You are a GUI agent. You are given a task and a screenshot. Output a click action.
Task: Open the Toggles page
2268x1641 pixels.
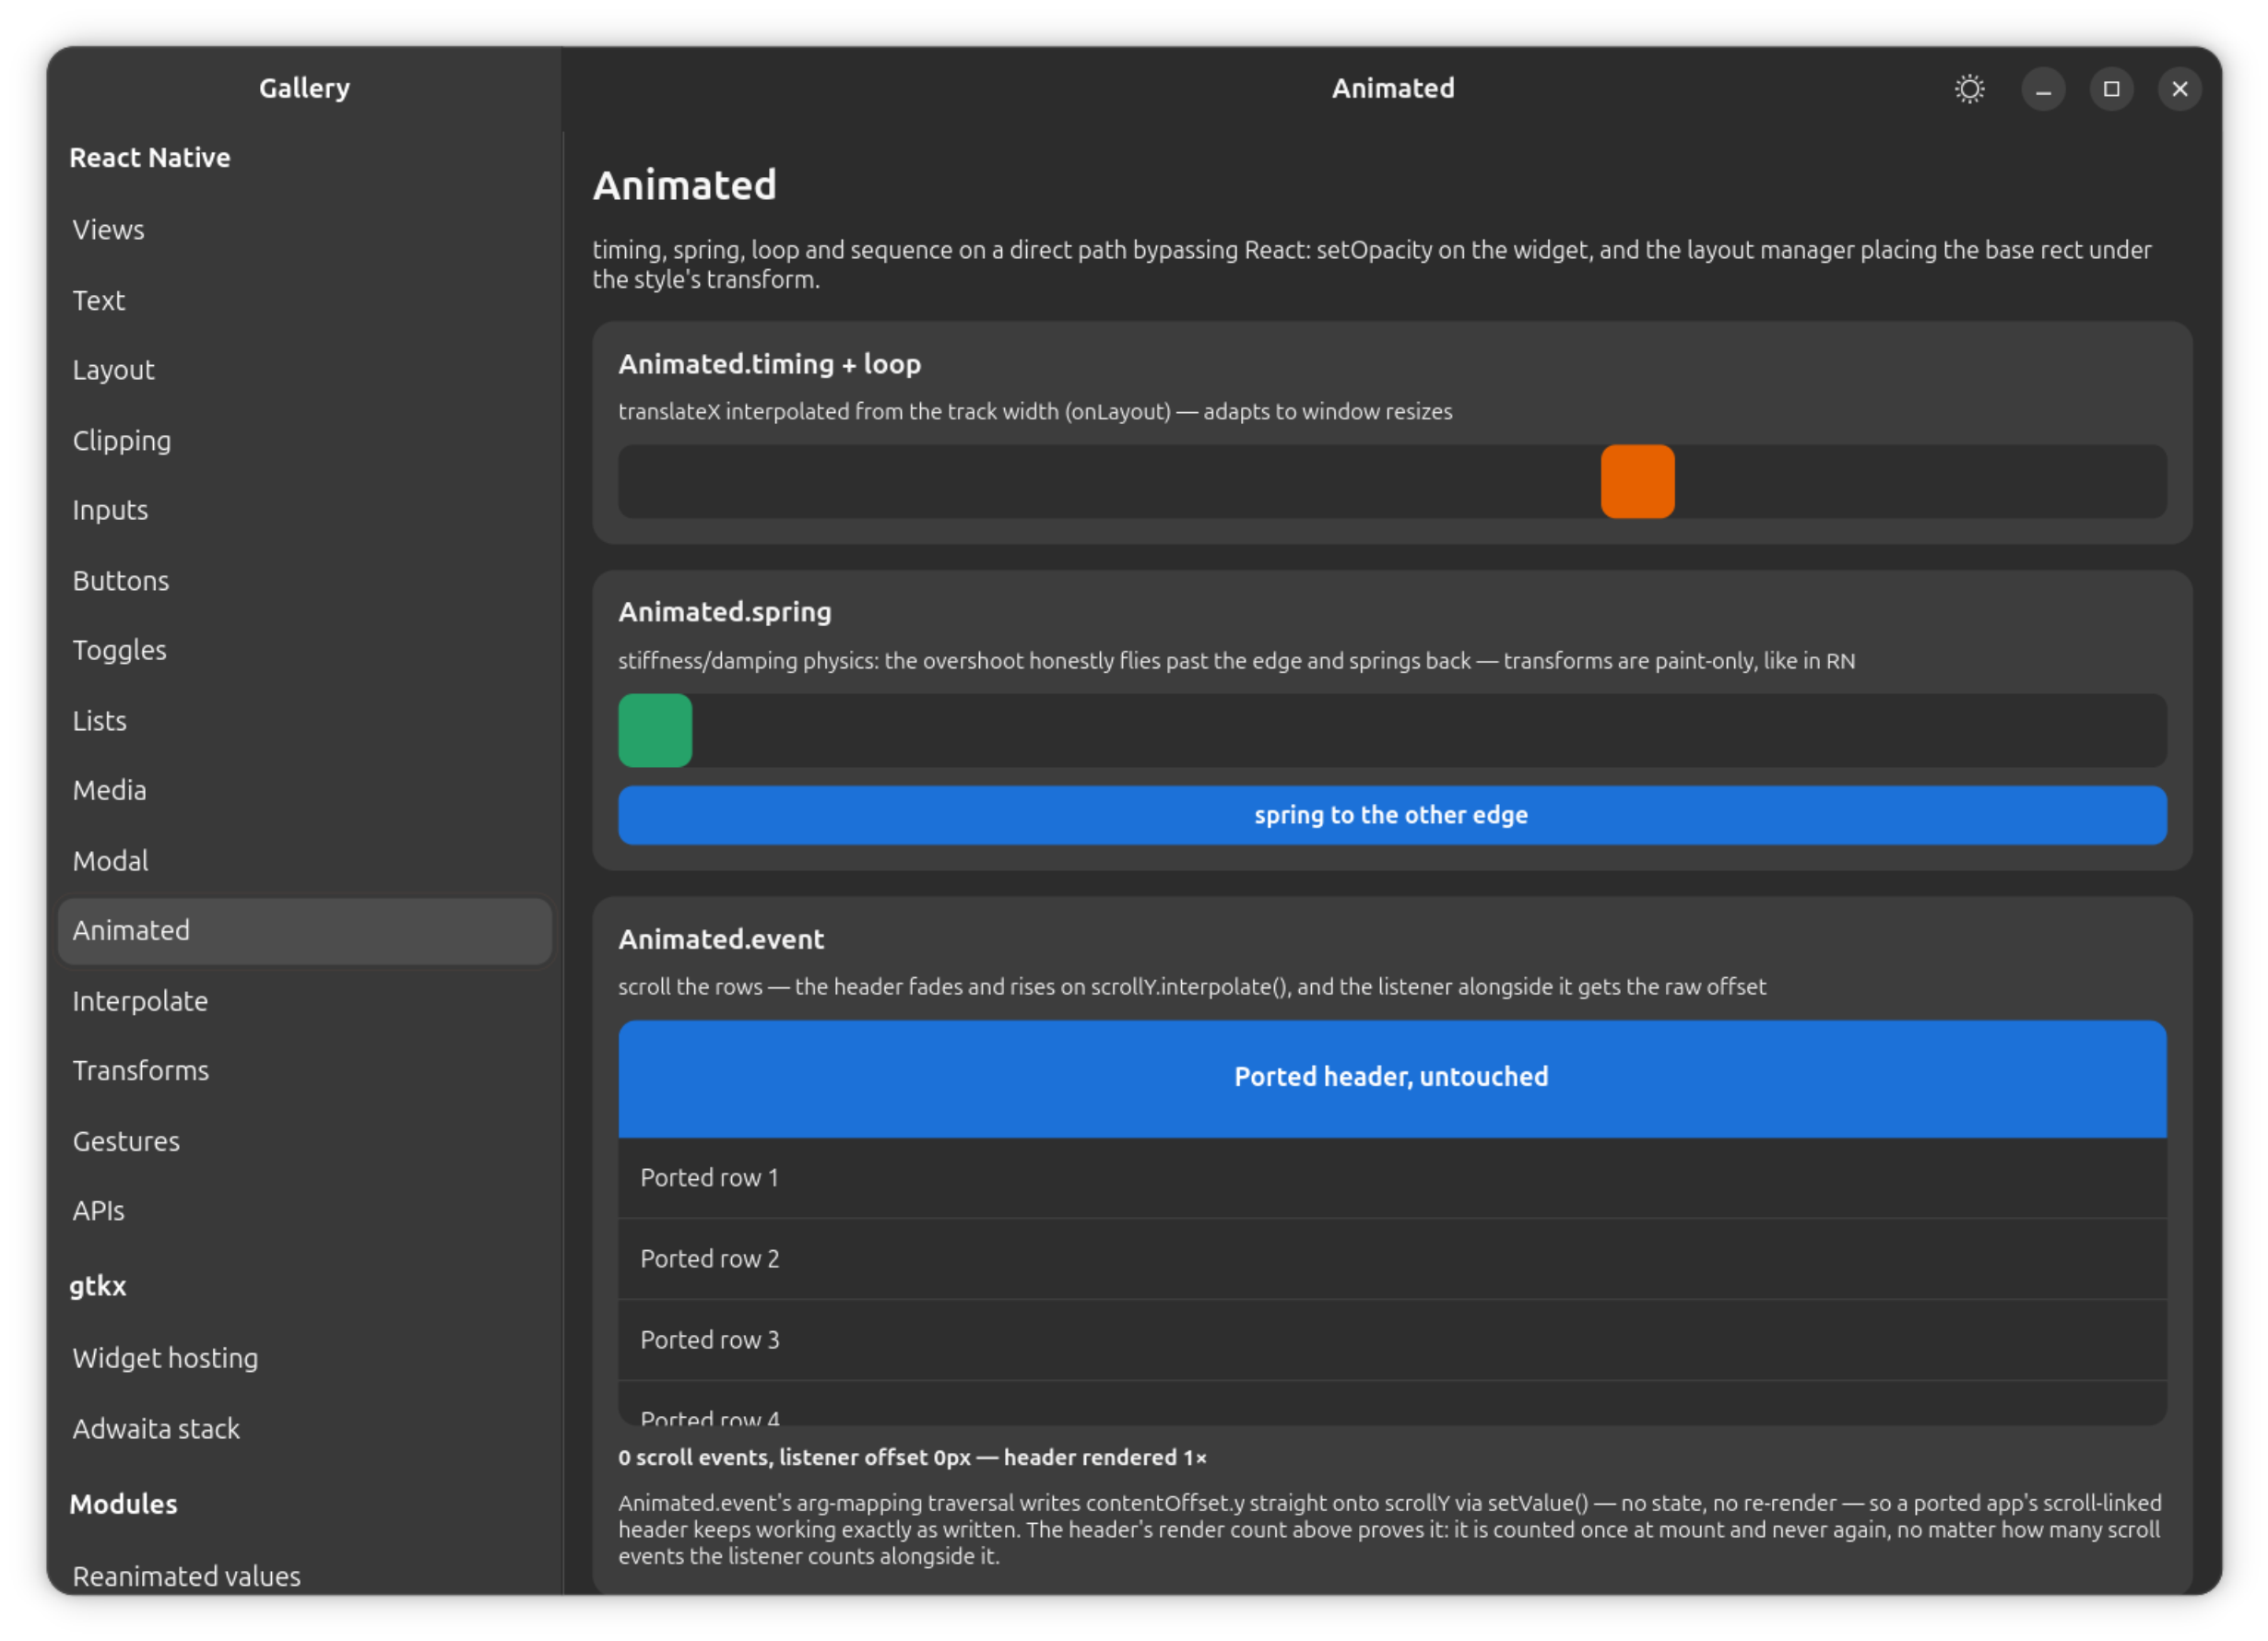[x=305, y=650]
